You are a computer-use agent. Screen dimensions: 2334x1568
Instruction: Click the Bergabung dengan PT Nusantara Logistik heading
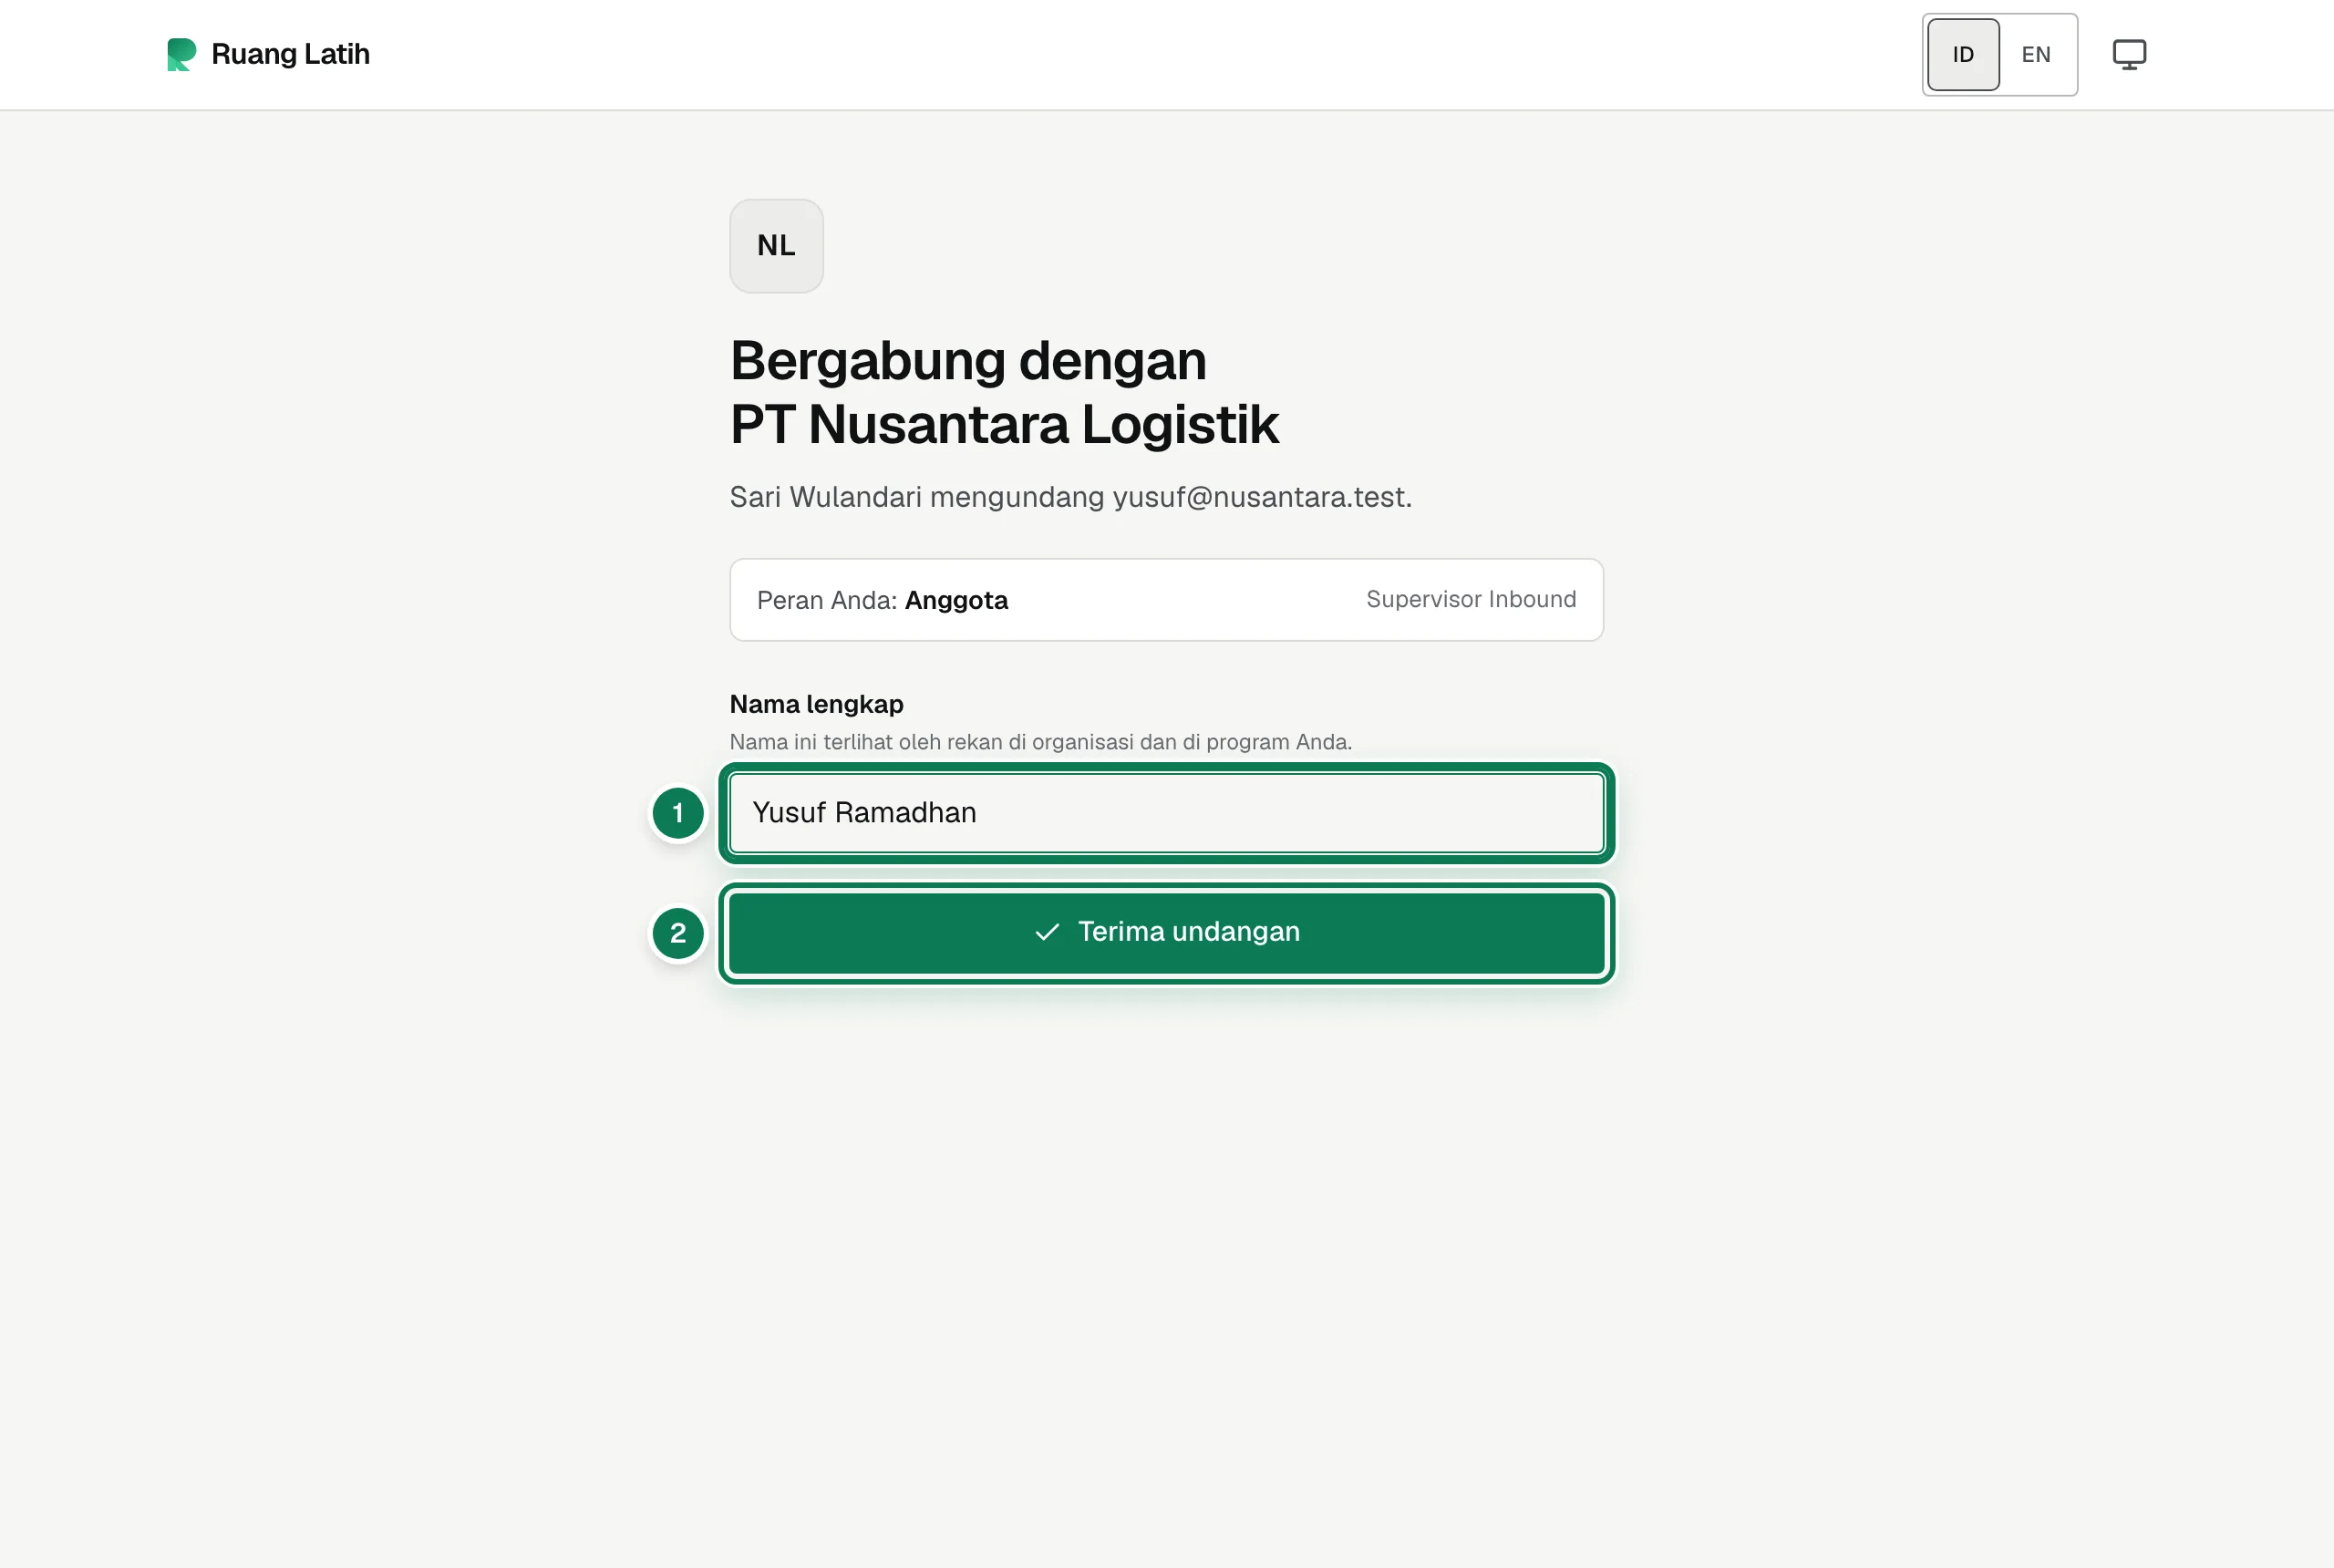pos(1004,392)
